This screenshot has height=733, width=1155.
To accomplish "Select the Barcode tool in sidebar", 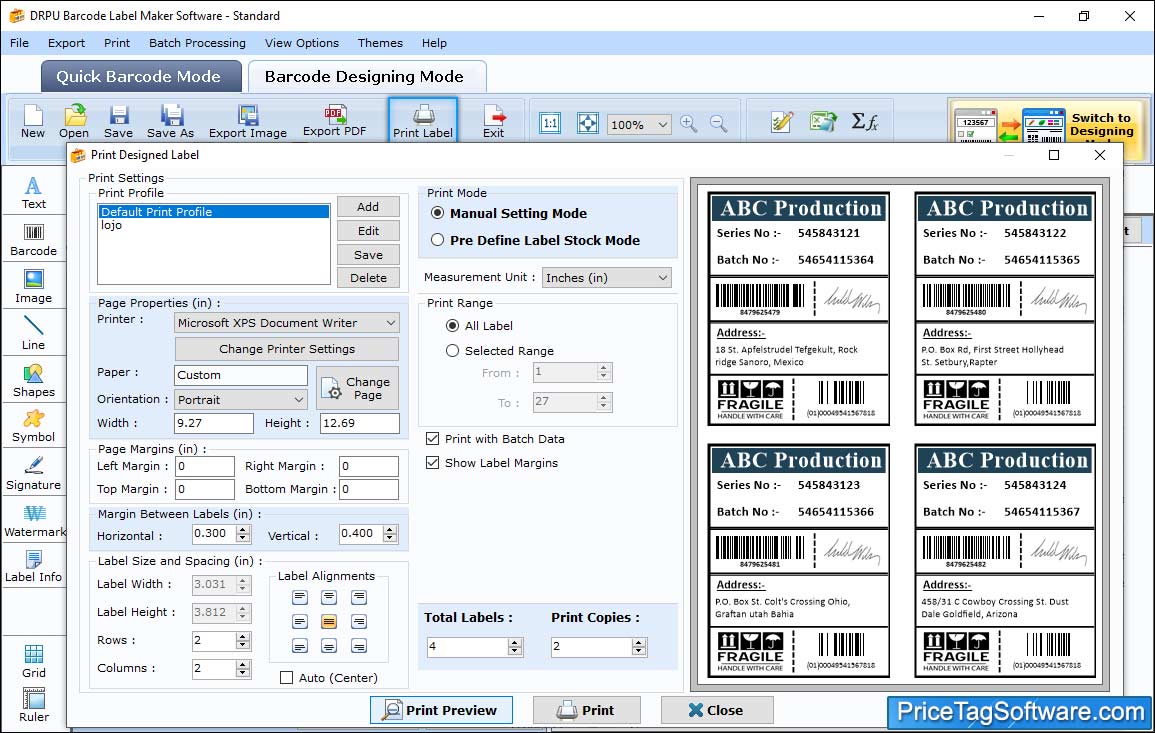I will click(x=33, y=240).
